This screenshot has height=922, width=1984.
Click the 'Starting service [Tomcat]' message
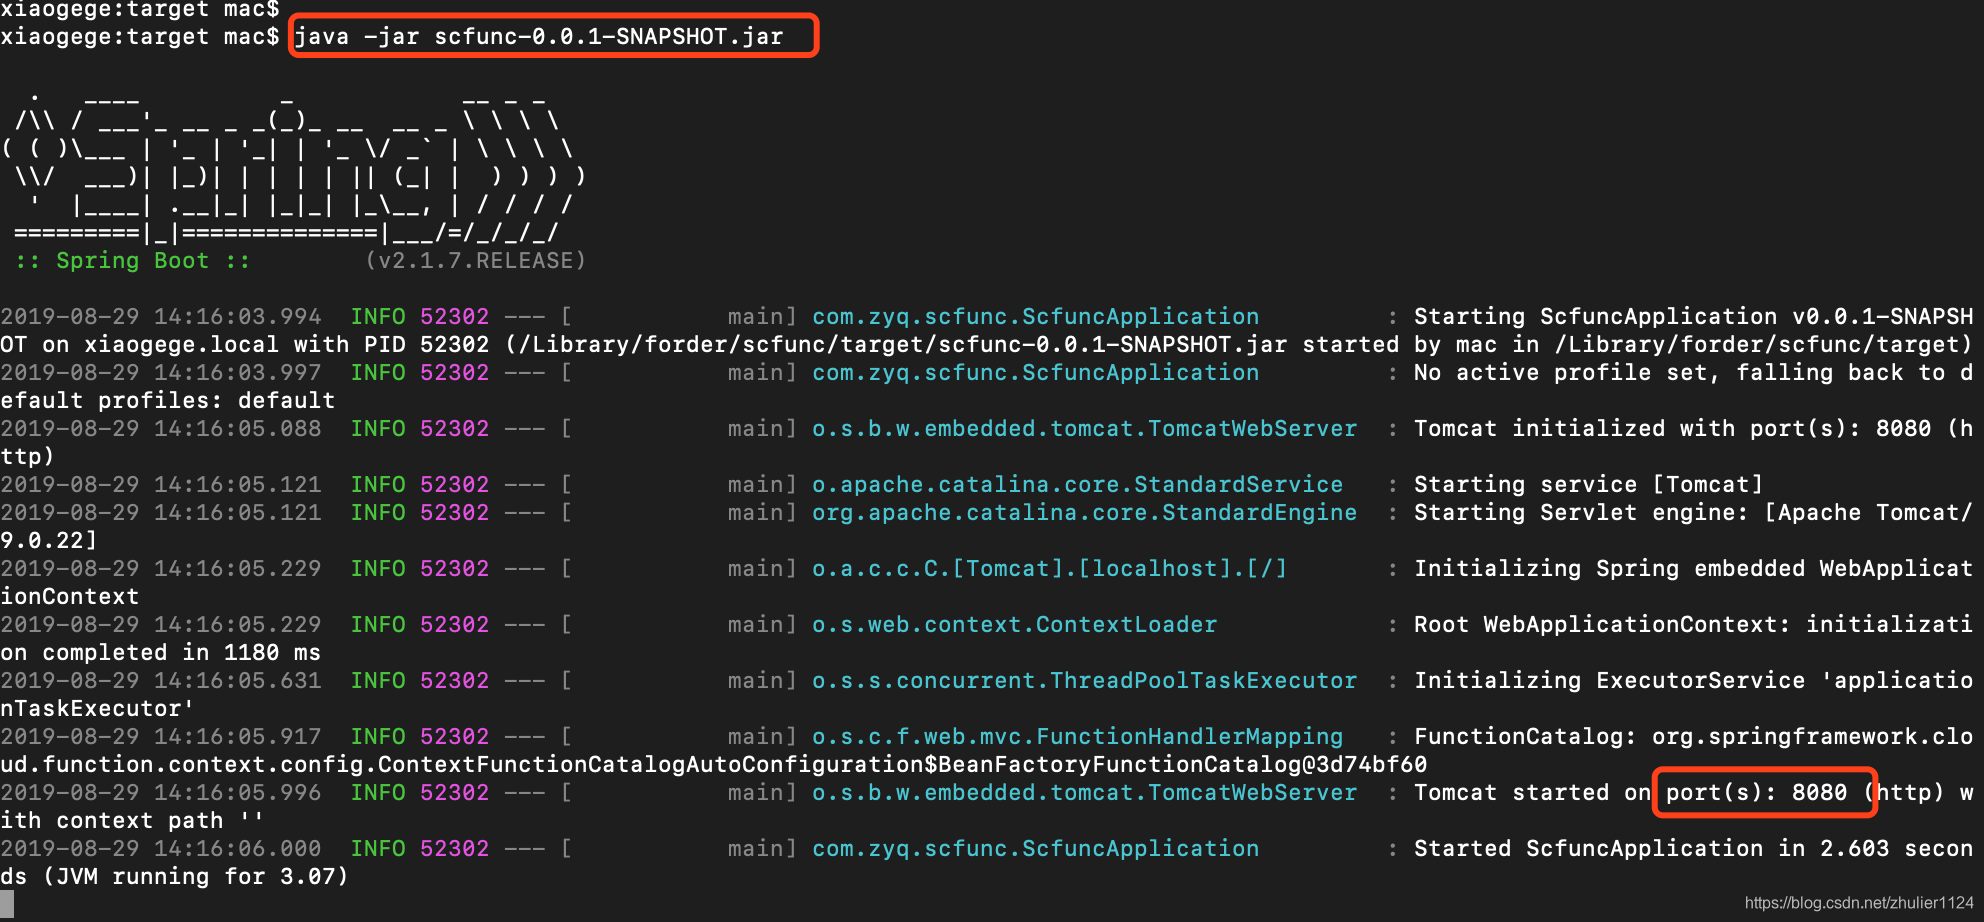[x=1588, y=485]
